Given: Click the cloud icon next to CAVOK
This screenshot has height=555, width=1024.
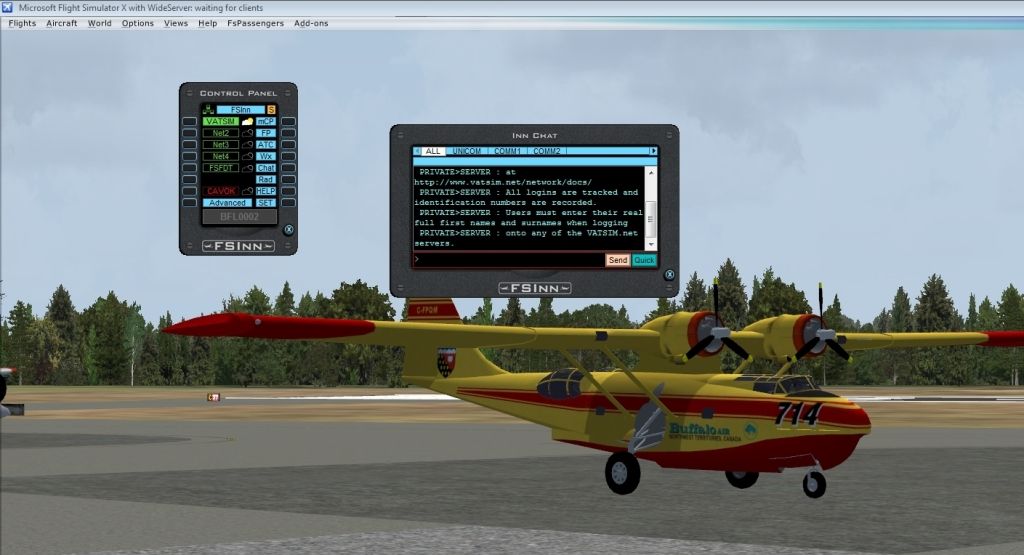Looking at the screenshot, I should [x=248, y=191].
